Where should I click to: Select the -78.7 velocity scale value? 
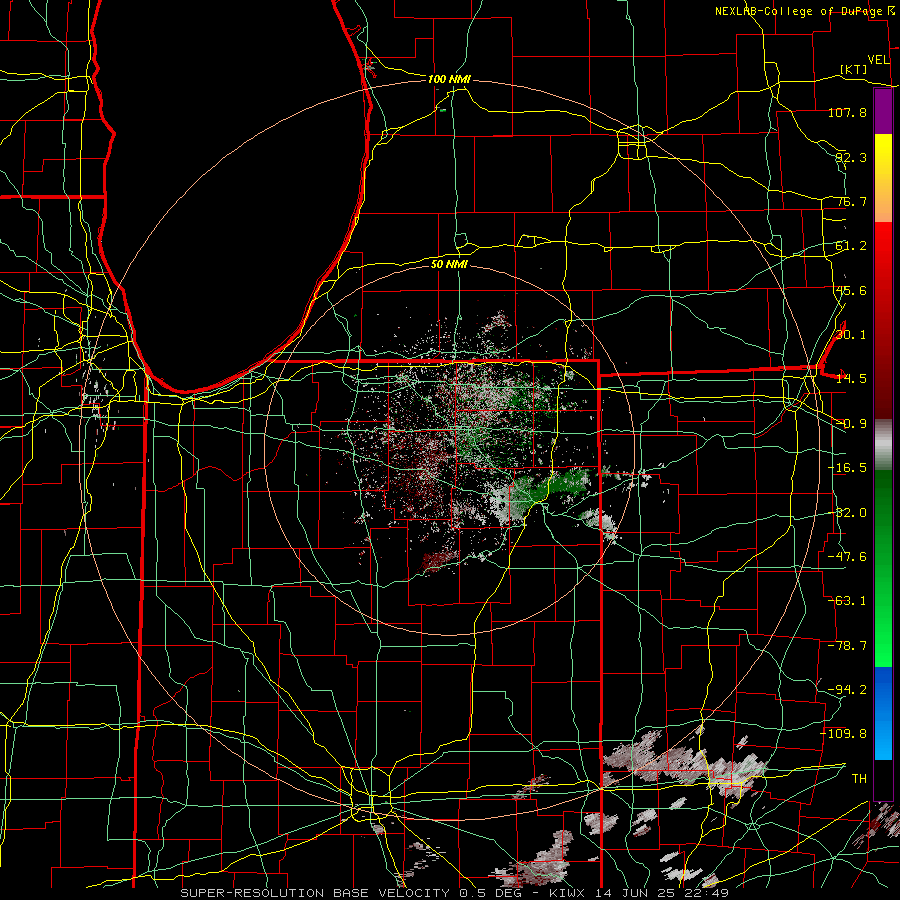847,646
